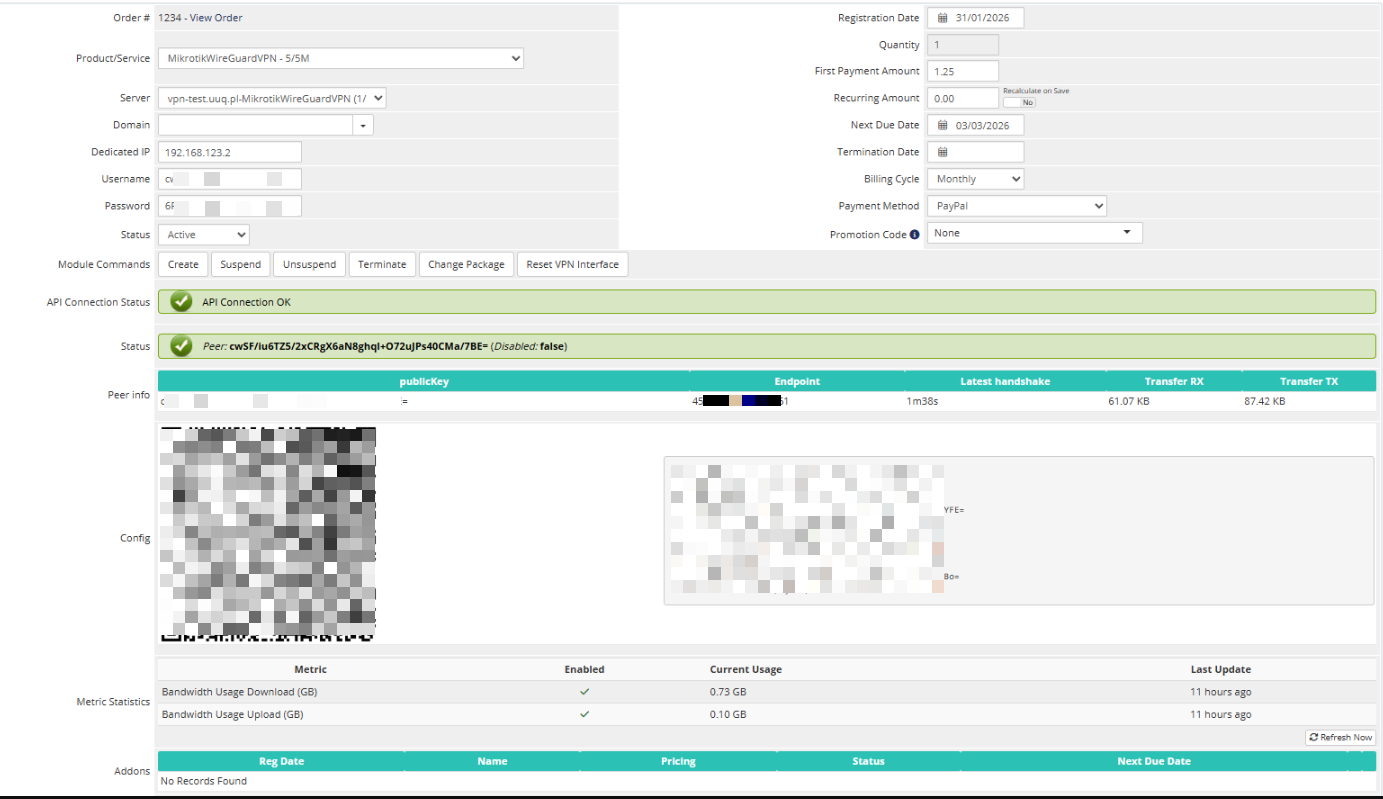Click the API Connection OK checkmark icon
The height and width of the screenshot is (799, 1383).
pos(181,302)
